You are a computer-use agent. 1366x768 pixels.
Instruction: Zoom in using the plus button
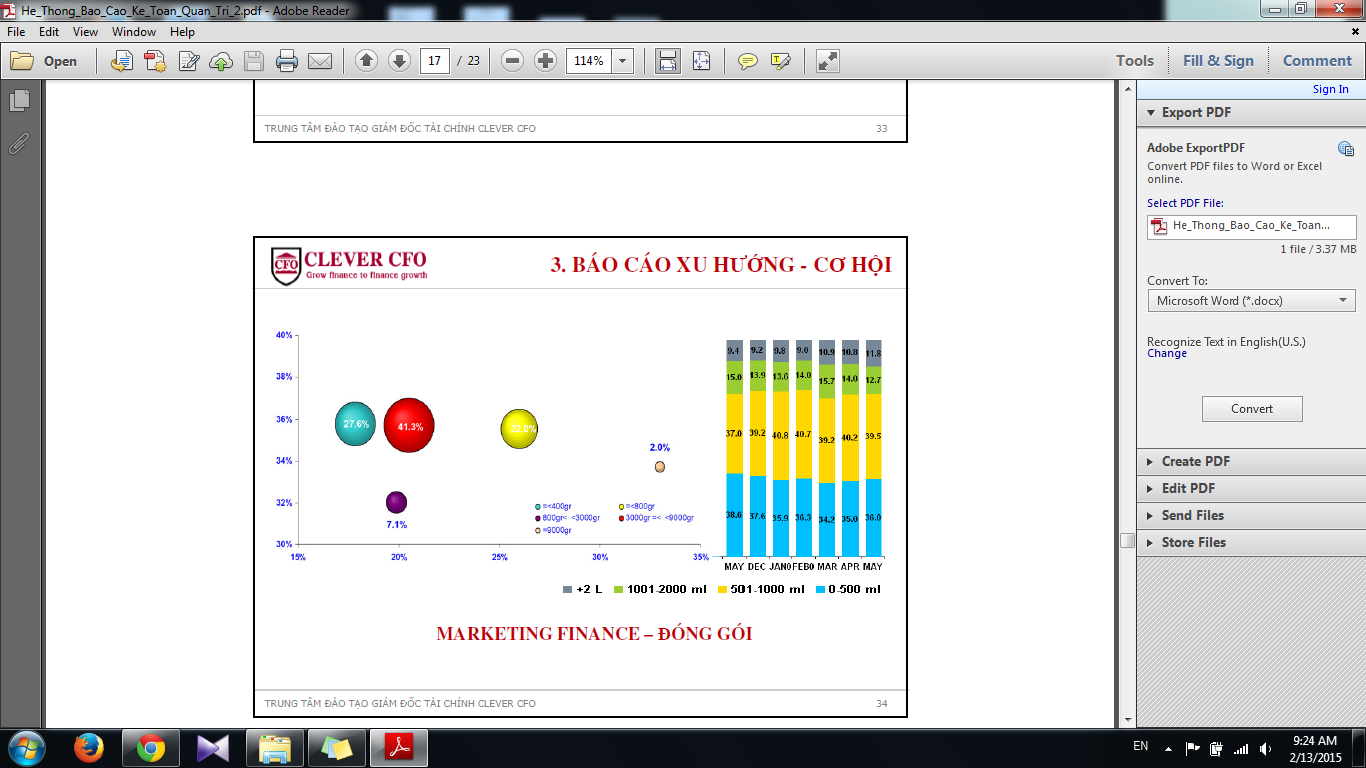pyautogui.click(x=545, y=61)
